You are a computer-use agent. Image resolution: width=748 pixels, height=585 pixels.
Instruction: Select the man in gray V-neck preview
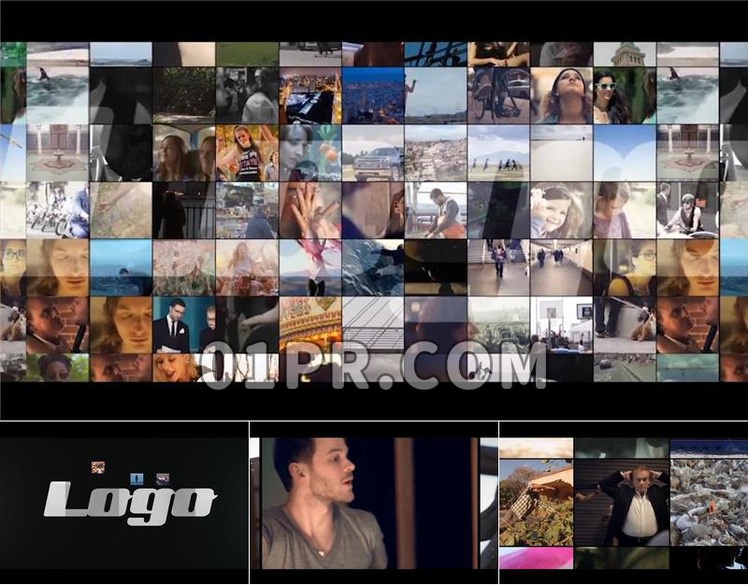(x=374, y=503)
